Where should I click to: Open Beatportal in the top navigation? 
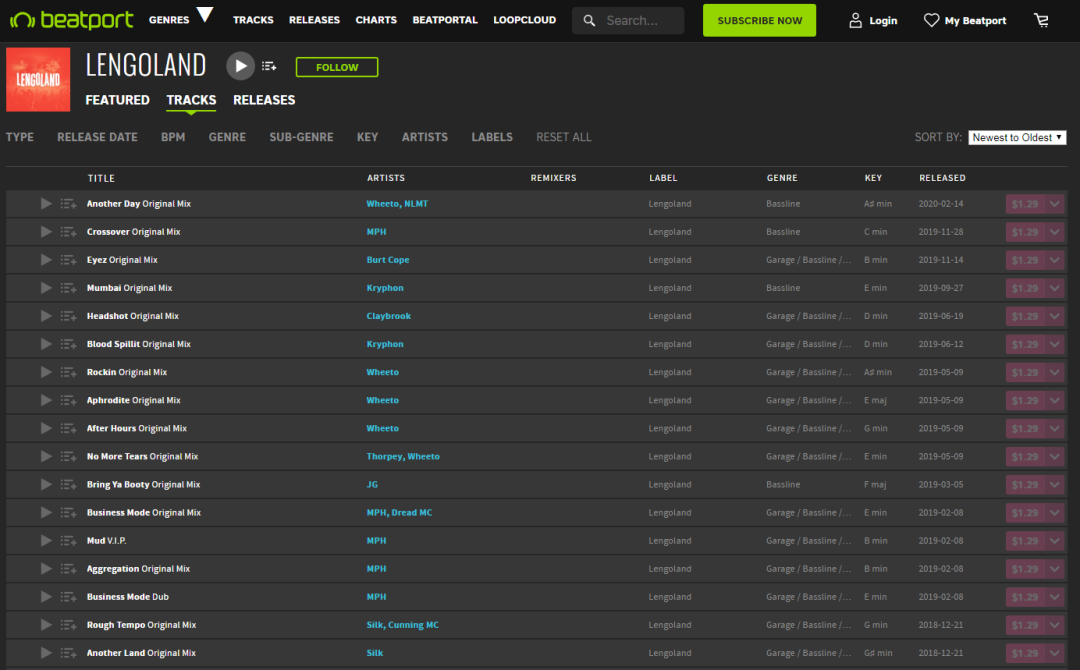[445, 20]
